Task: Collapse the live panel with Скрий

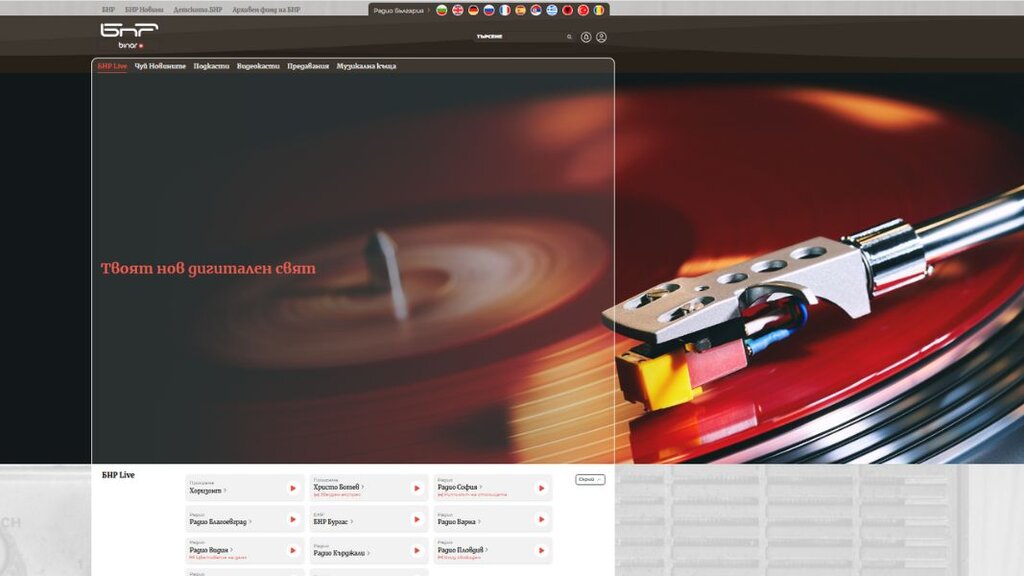Action: pyautogui.click(x=589, y=480)
